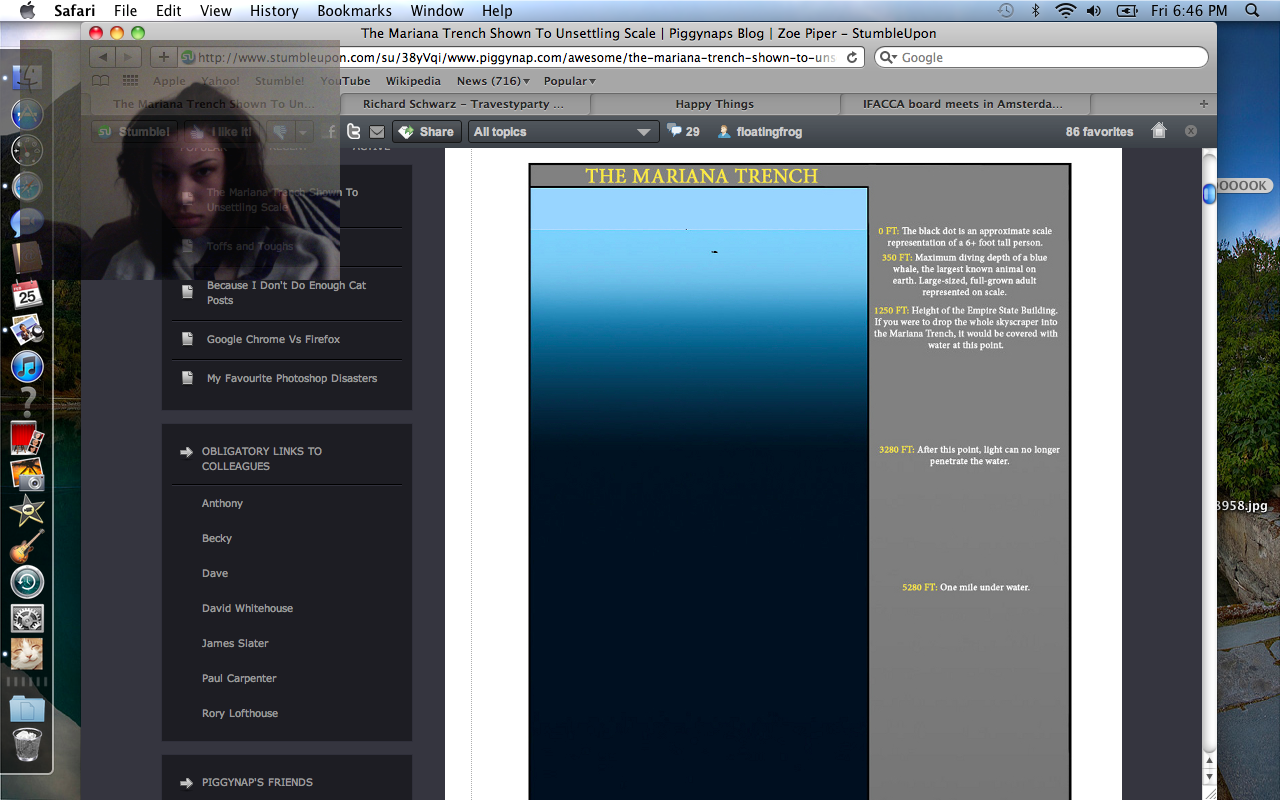
Task: Click the Share button in StumbleUpon bar
Action: coord(427,132)
